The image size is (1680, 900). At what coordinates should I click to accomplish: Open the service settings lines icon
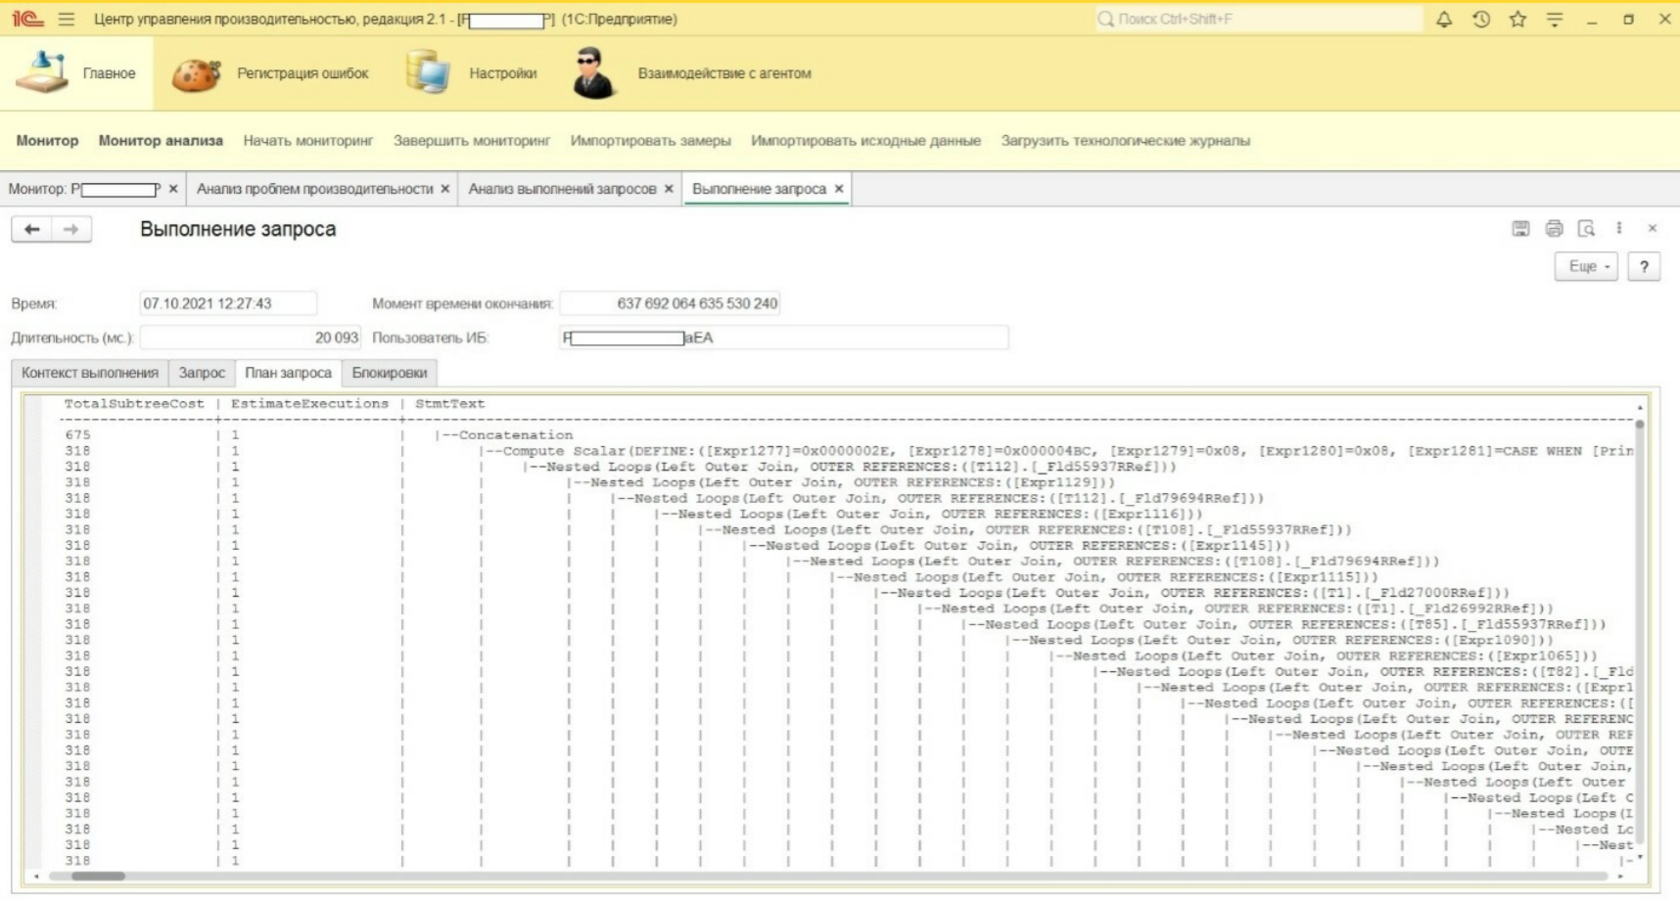click(x=1554, y=19)
